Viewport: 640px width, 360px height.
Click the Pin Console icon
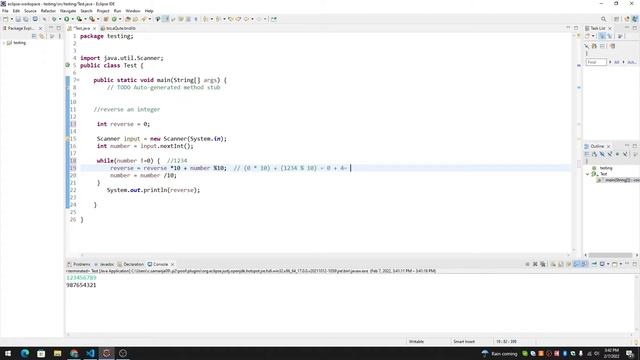point(594,264)
